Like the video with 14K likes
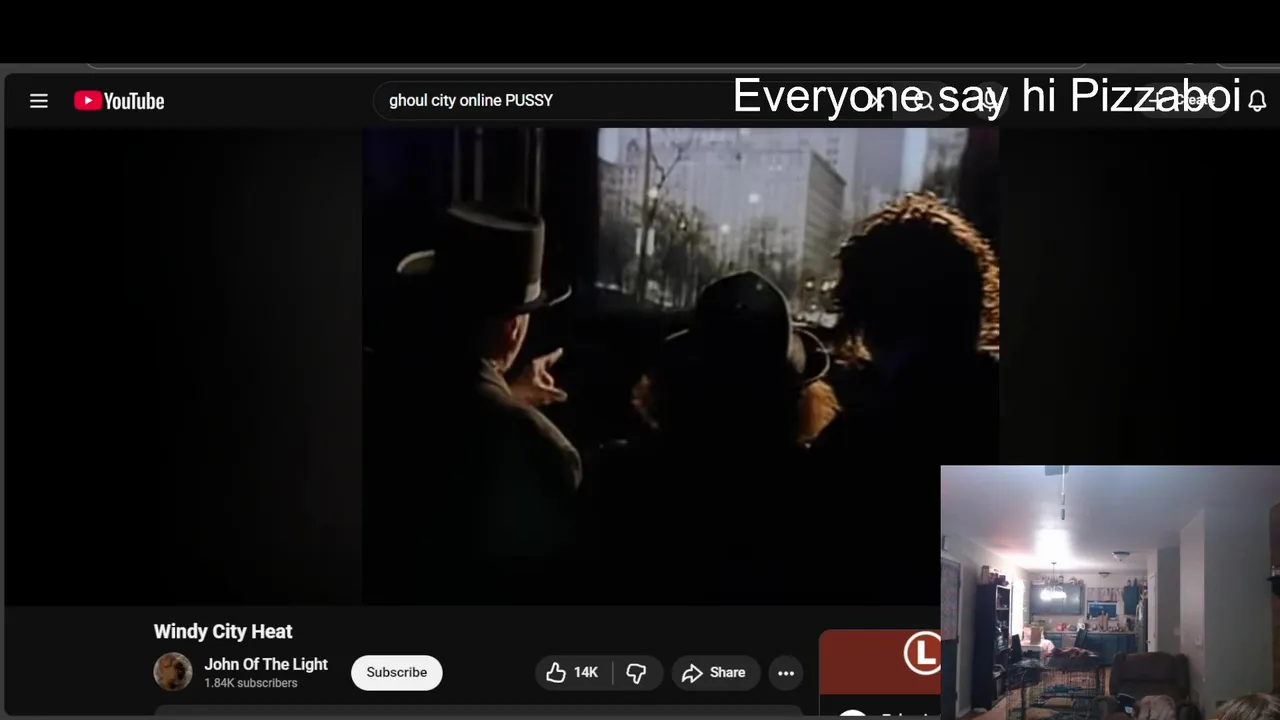Screen dimensions: 1280x720 (573, 673)
